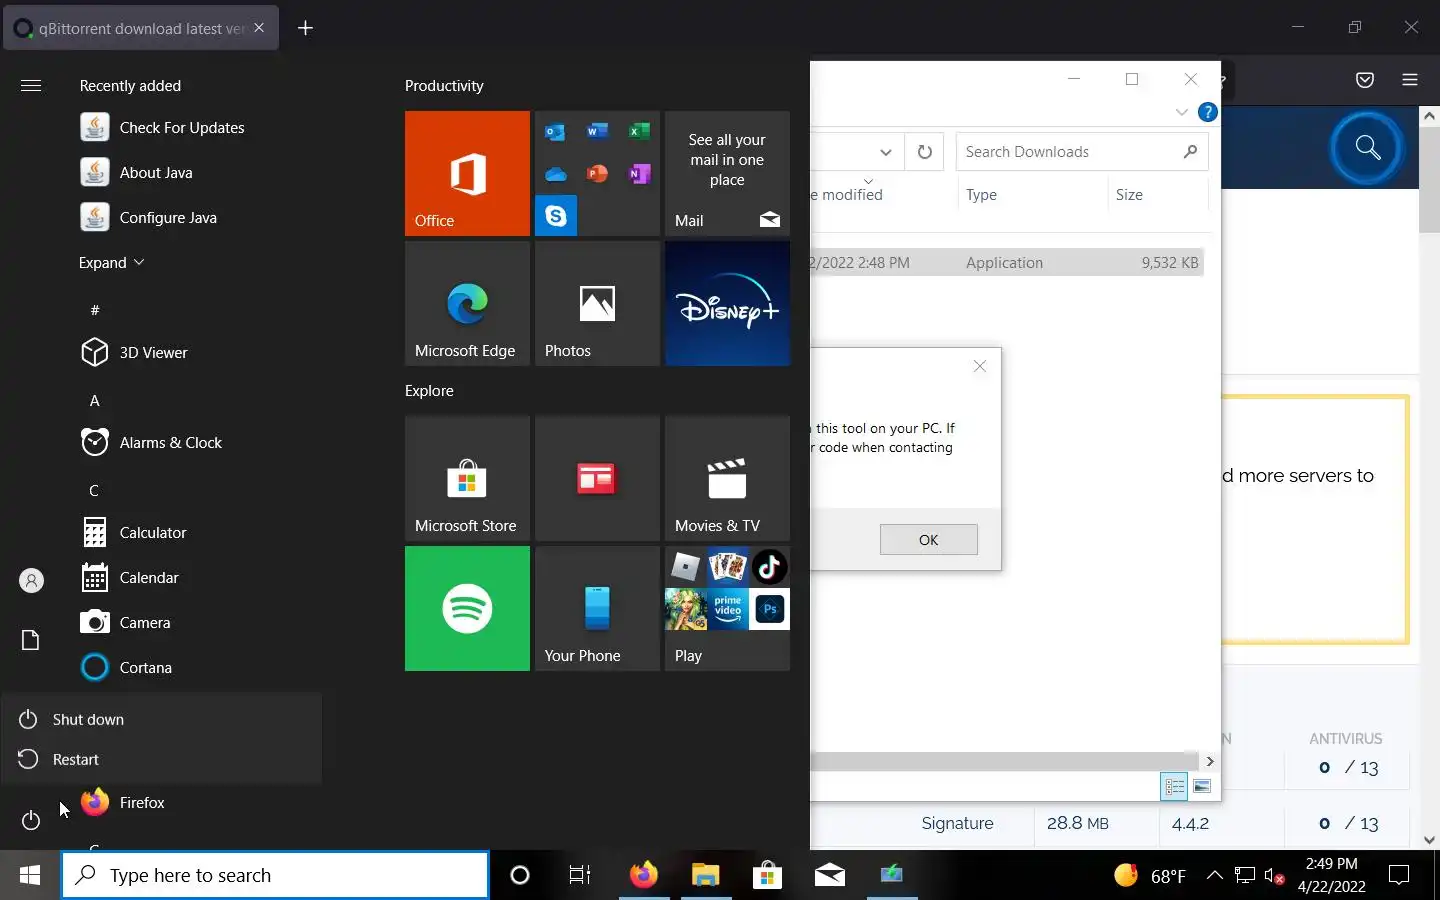This screenshot has width=1440, height=900.
Task: Launch Excel from the small Office tiles
Action: pos(639,131)
